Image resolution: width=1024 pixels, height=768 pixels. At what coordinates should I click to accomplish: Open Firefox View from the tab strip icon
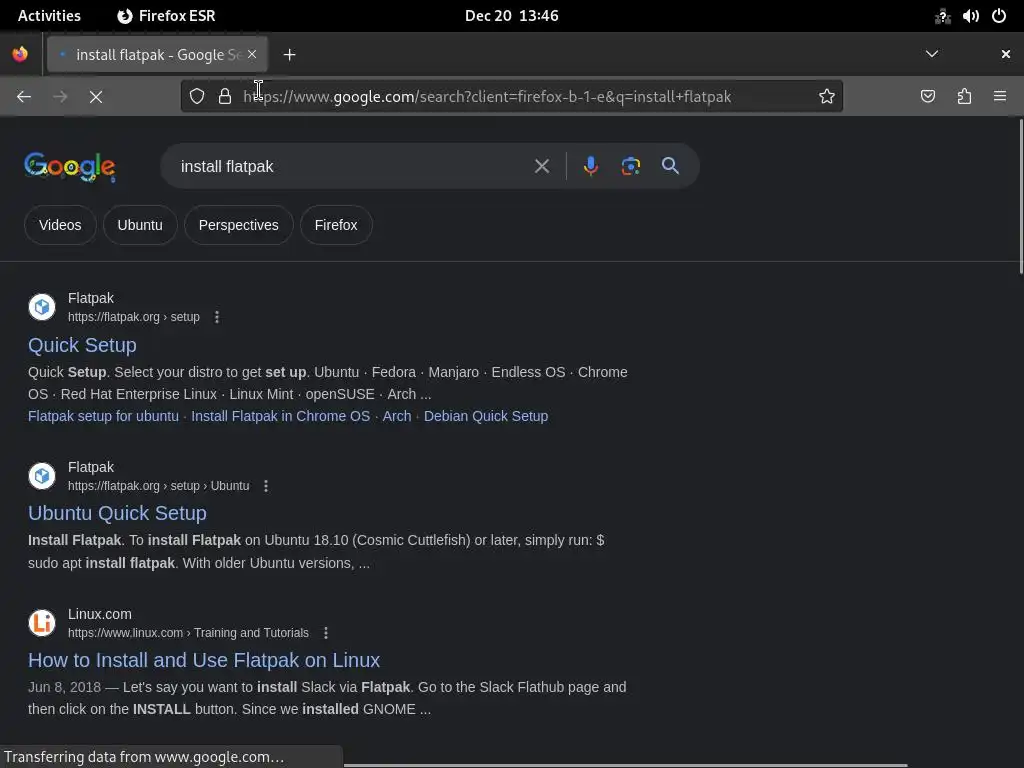tap(20, 54)
